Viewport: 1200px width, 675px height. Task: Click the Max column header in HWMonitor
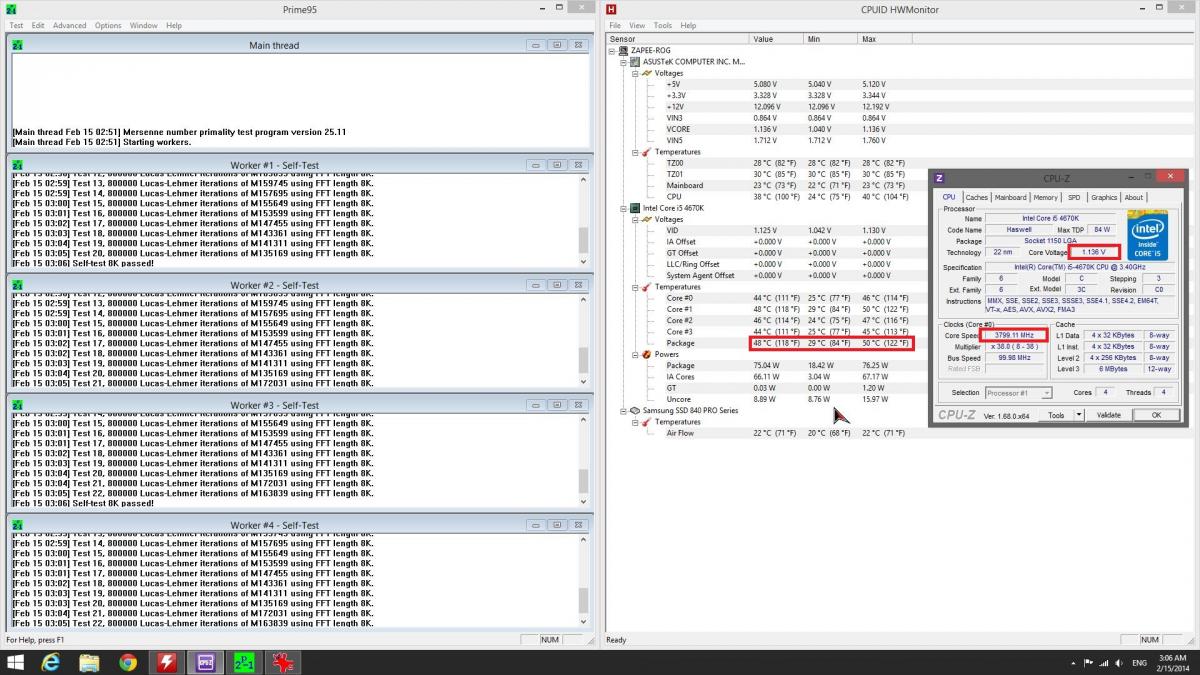pos(885,39)
